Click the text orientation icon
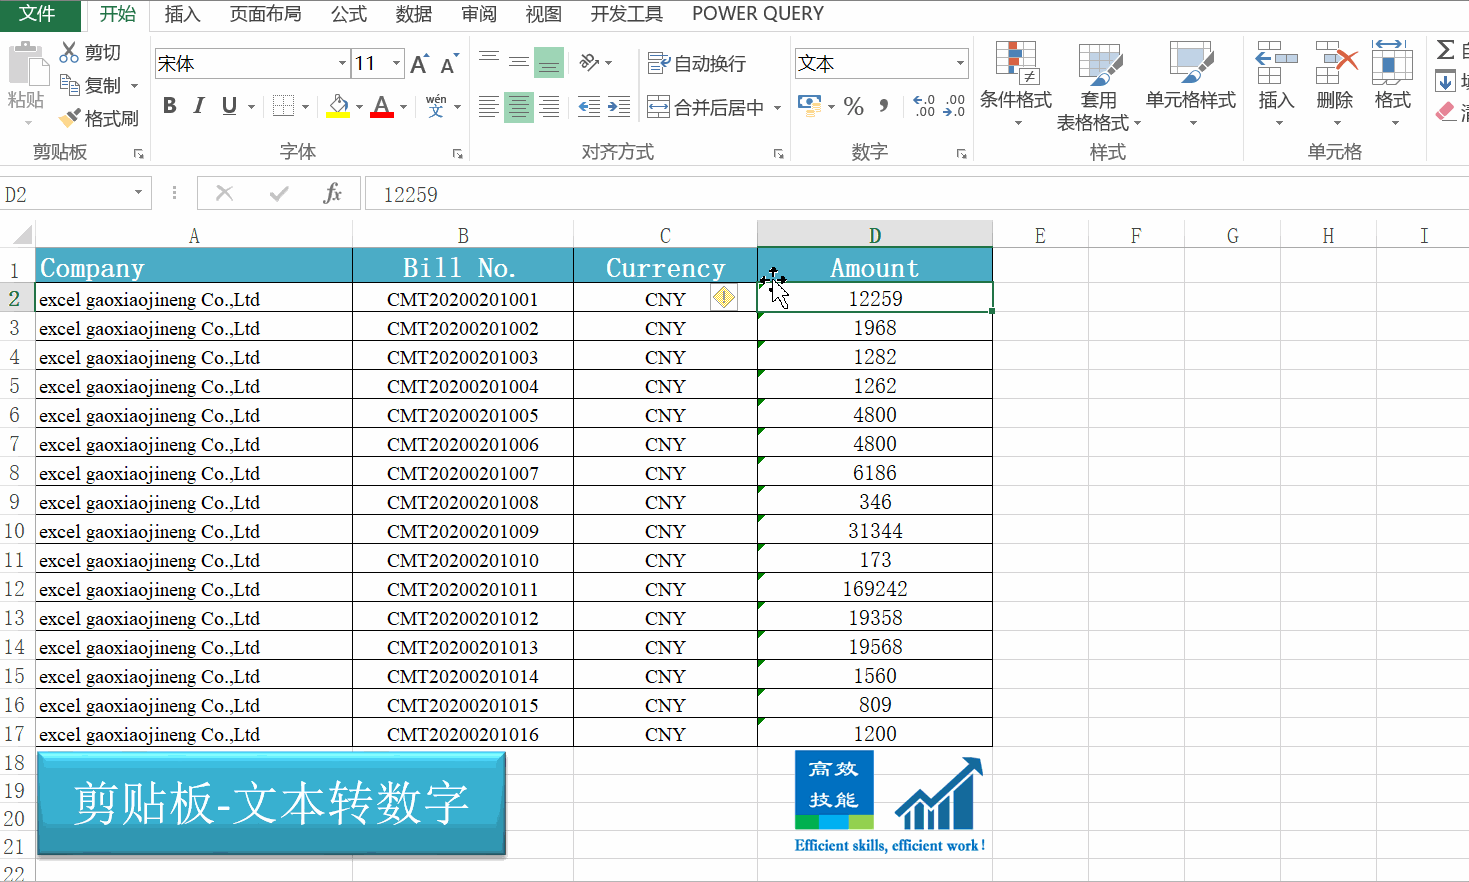The image size is (1469, 882). point(590,63)
